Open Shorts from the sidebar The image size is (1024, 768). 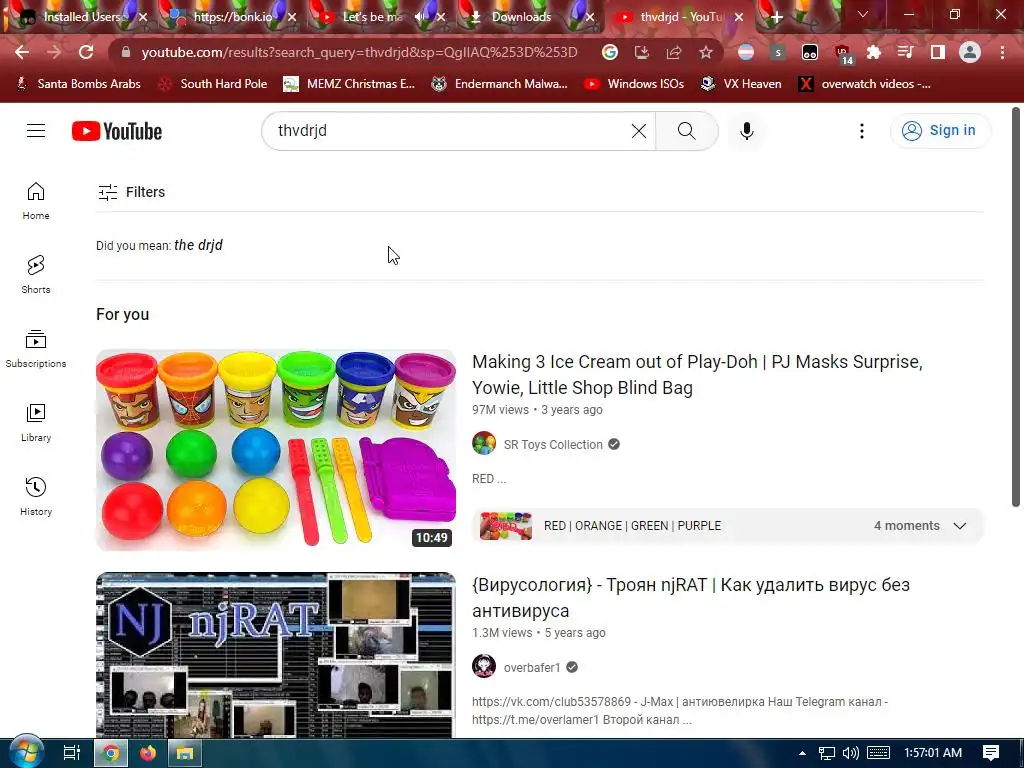[x=36, y=274]
